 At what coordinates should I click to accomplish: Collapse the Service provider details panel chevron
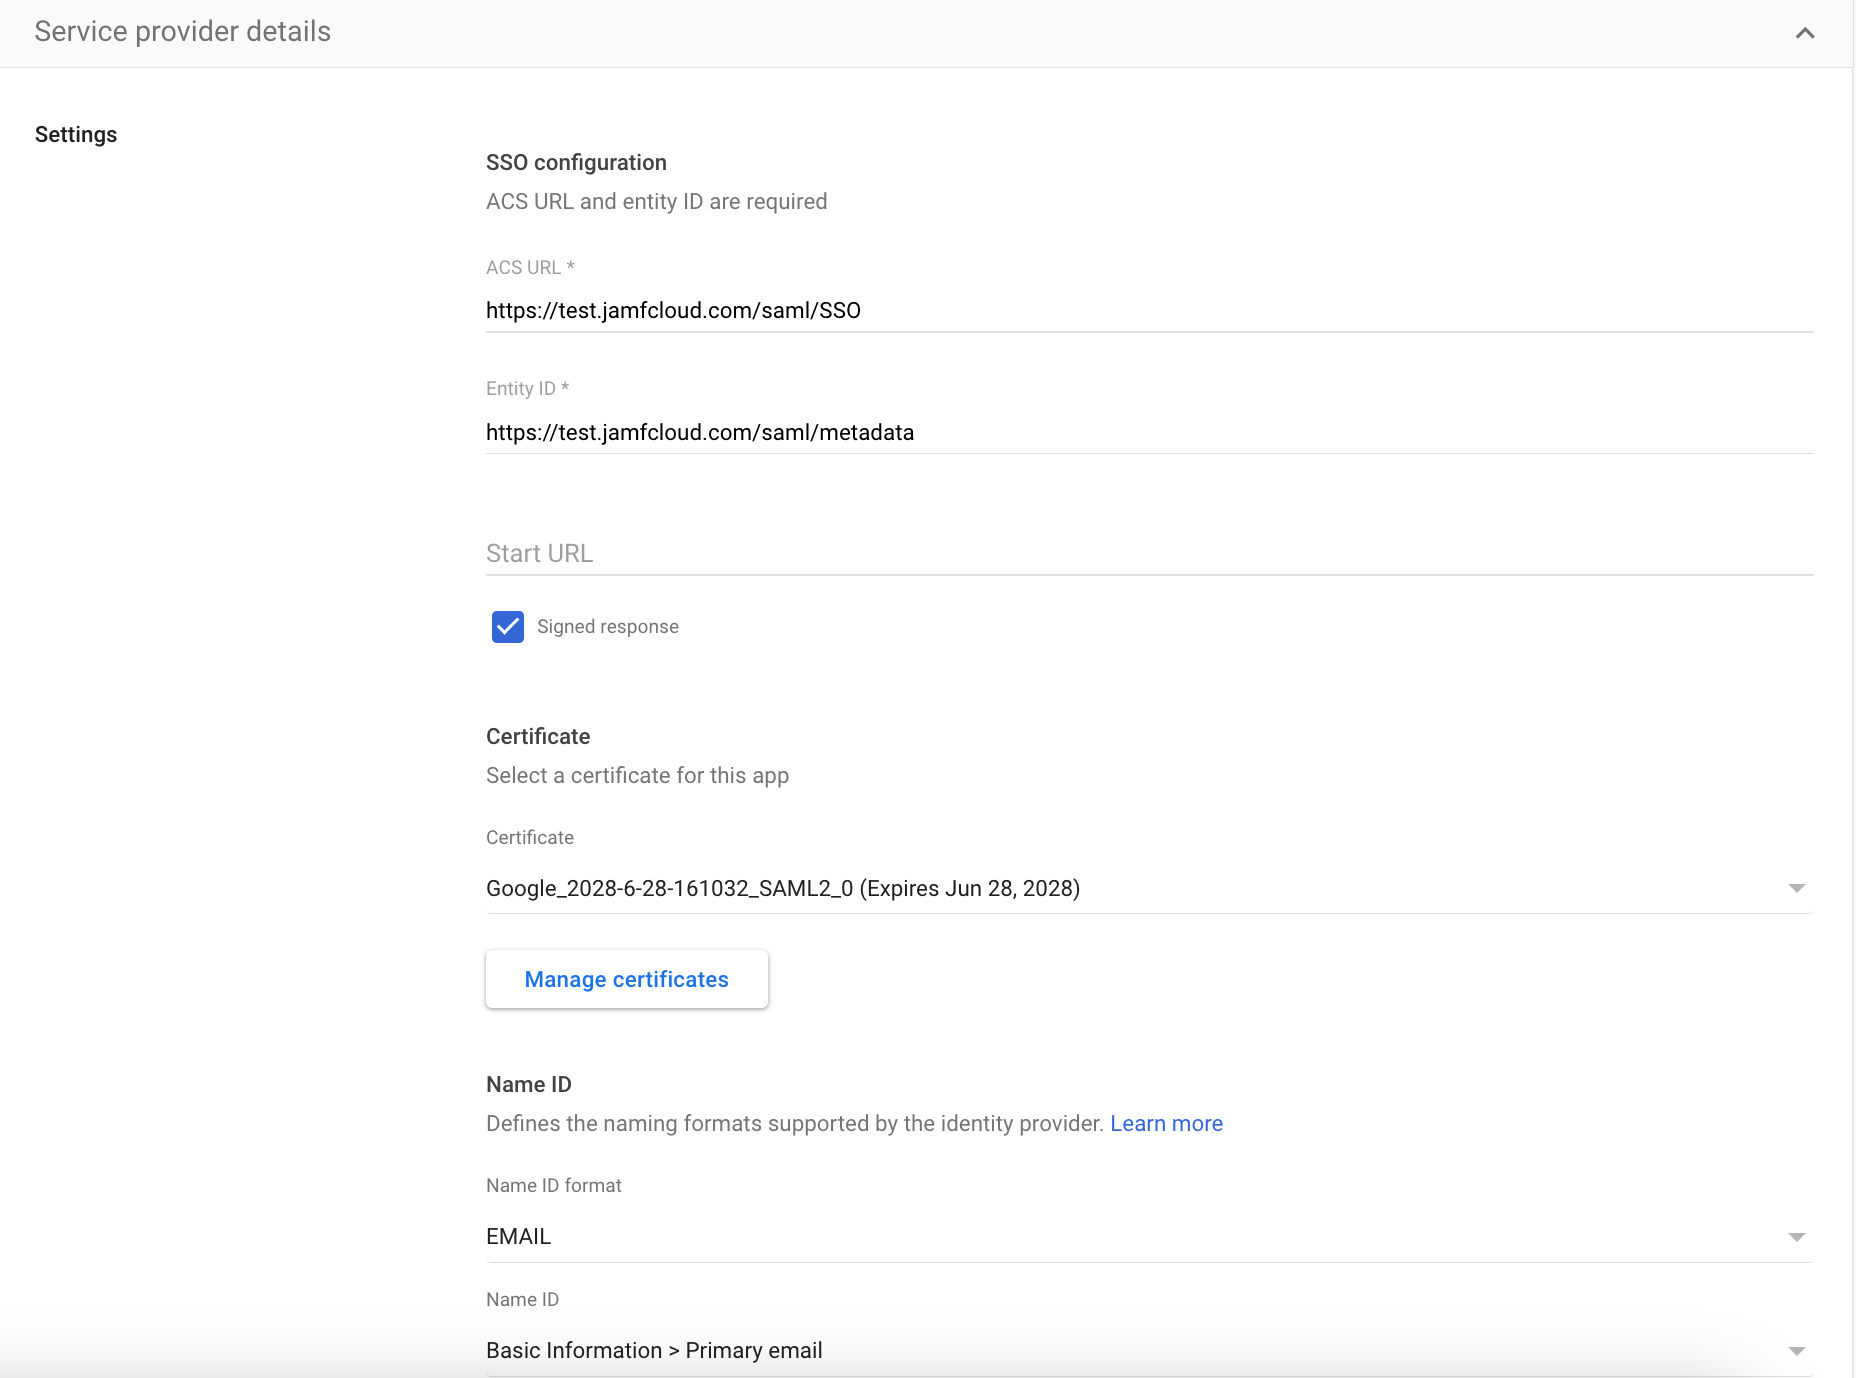click(1804, 33)
